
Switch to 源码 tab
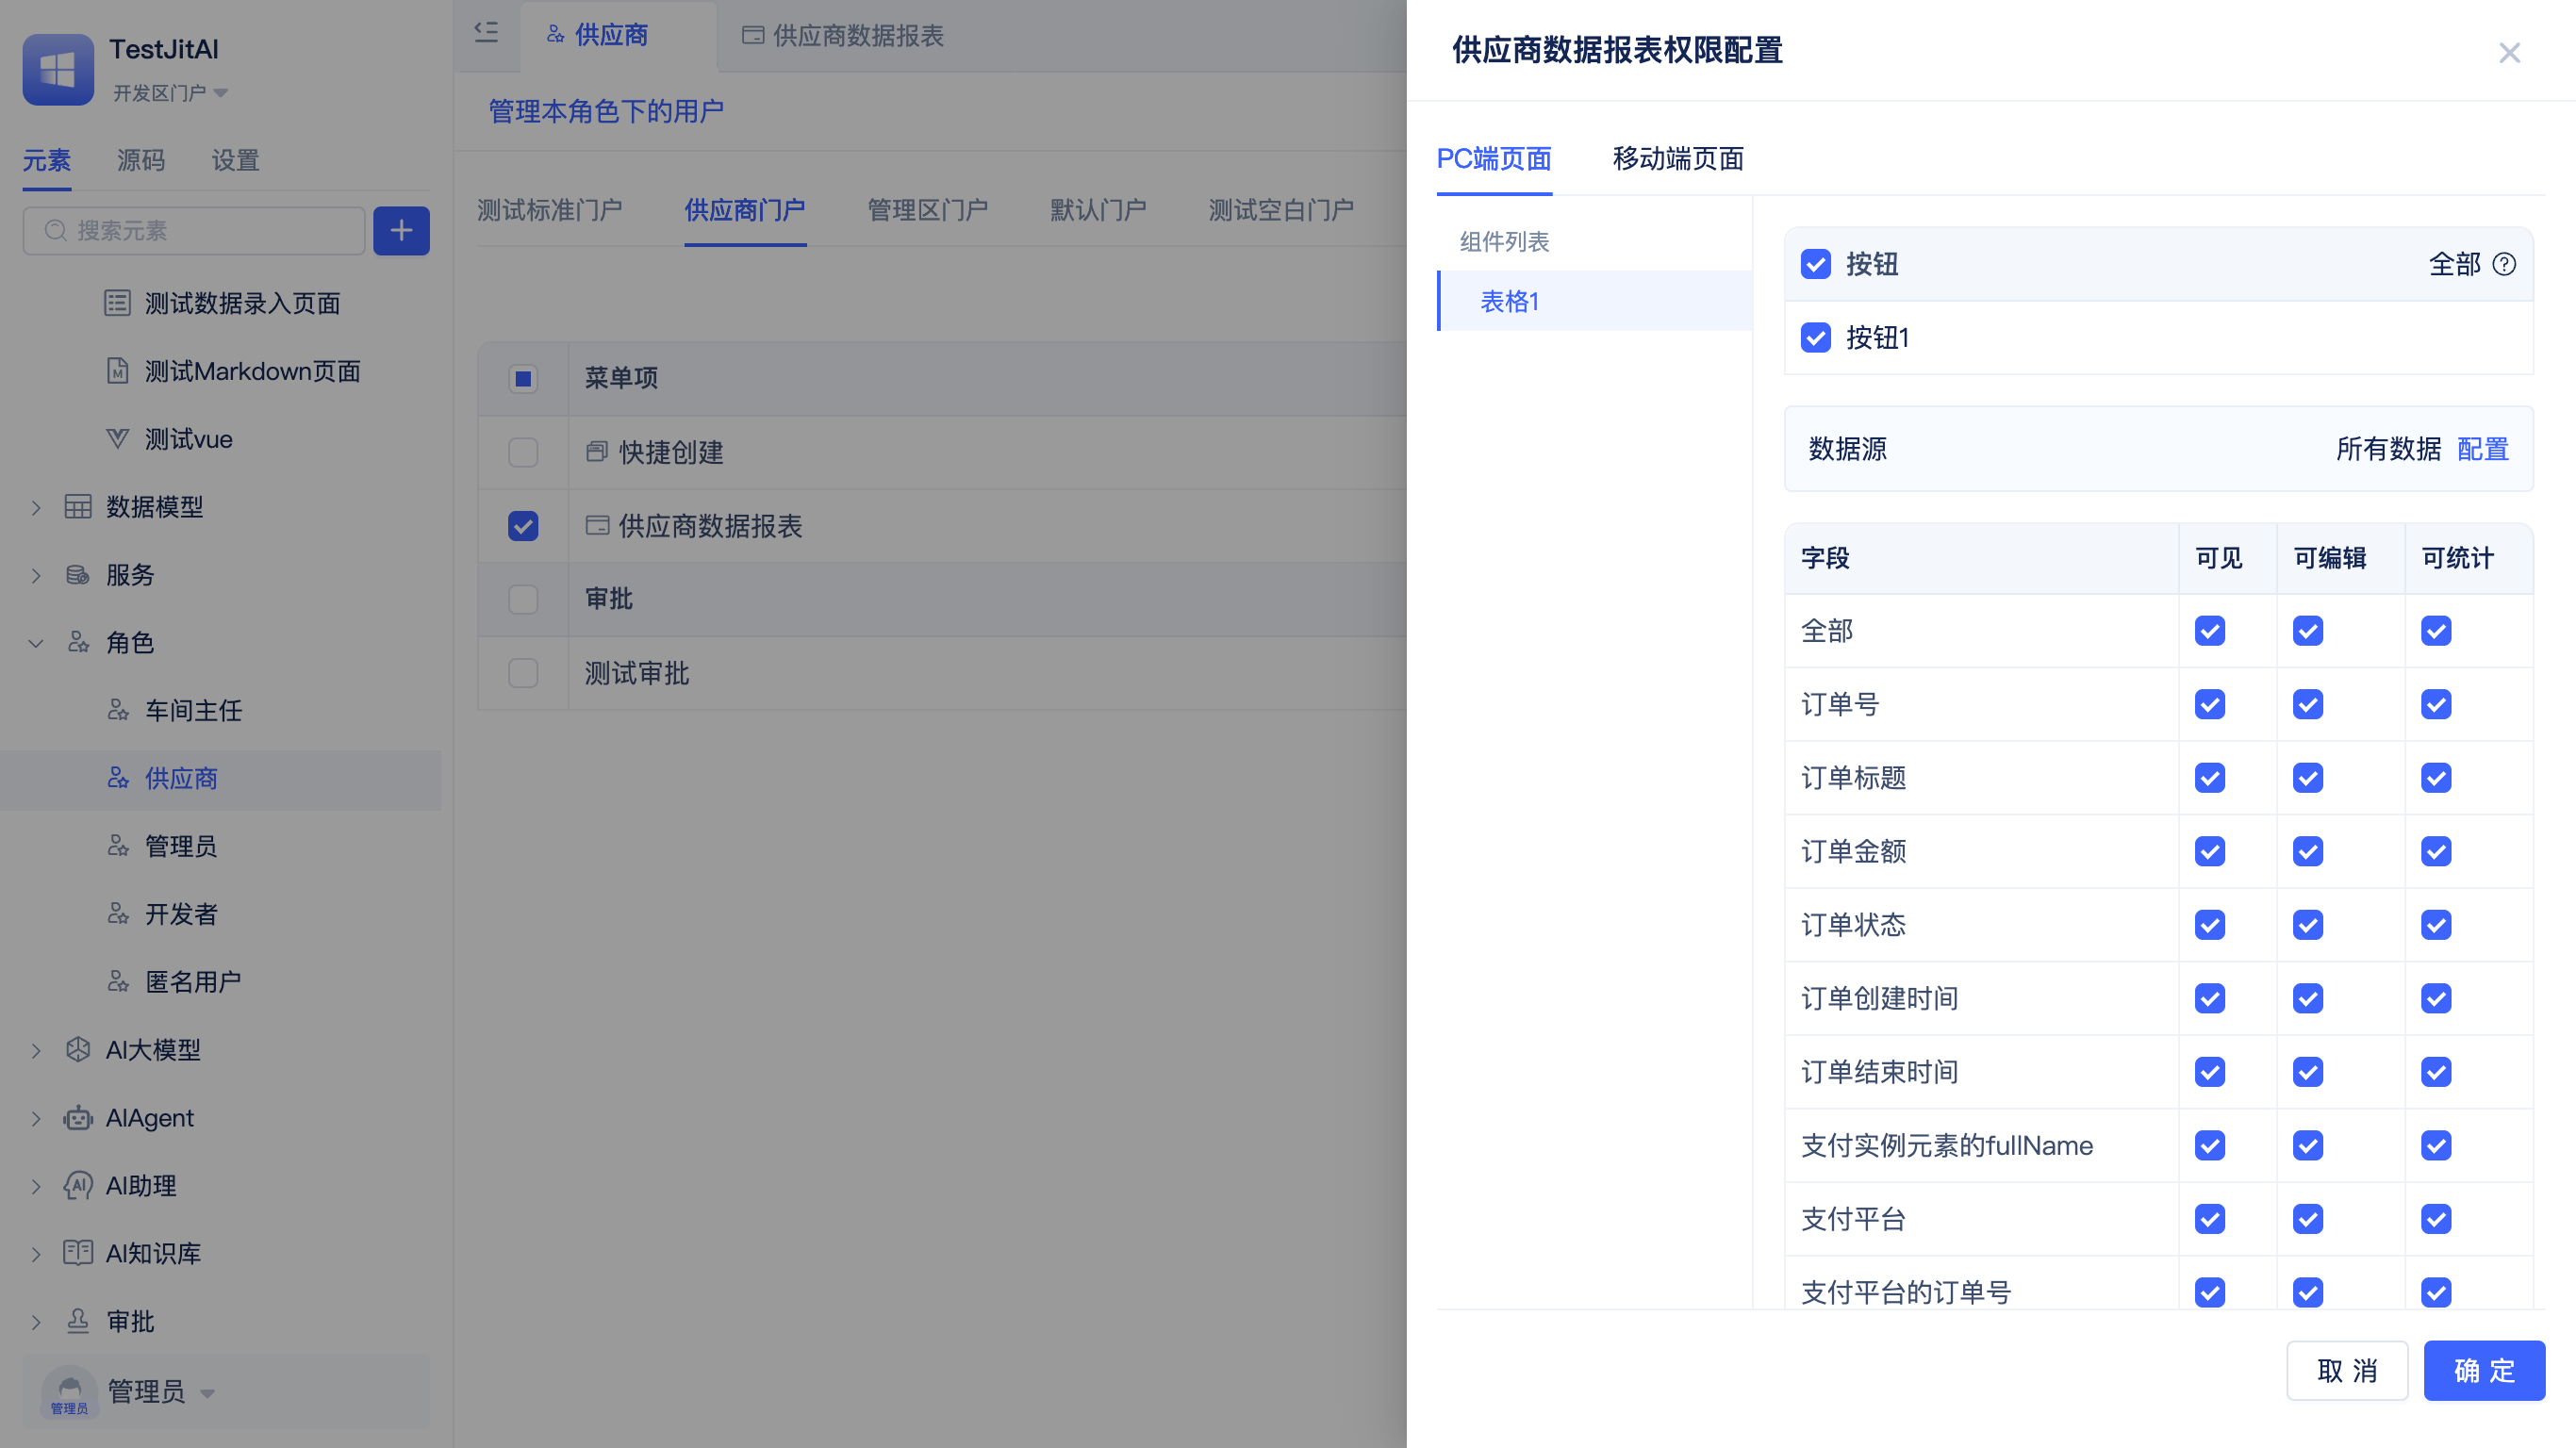click(x=141, y=160)
